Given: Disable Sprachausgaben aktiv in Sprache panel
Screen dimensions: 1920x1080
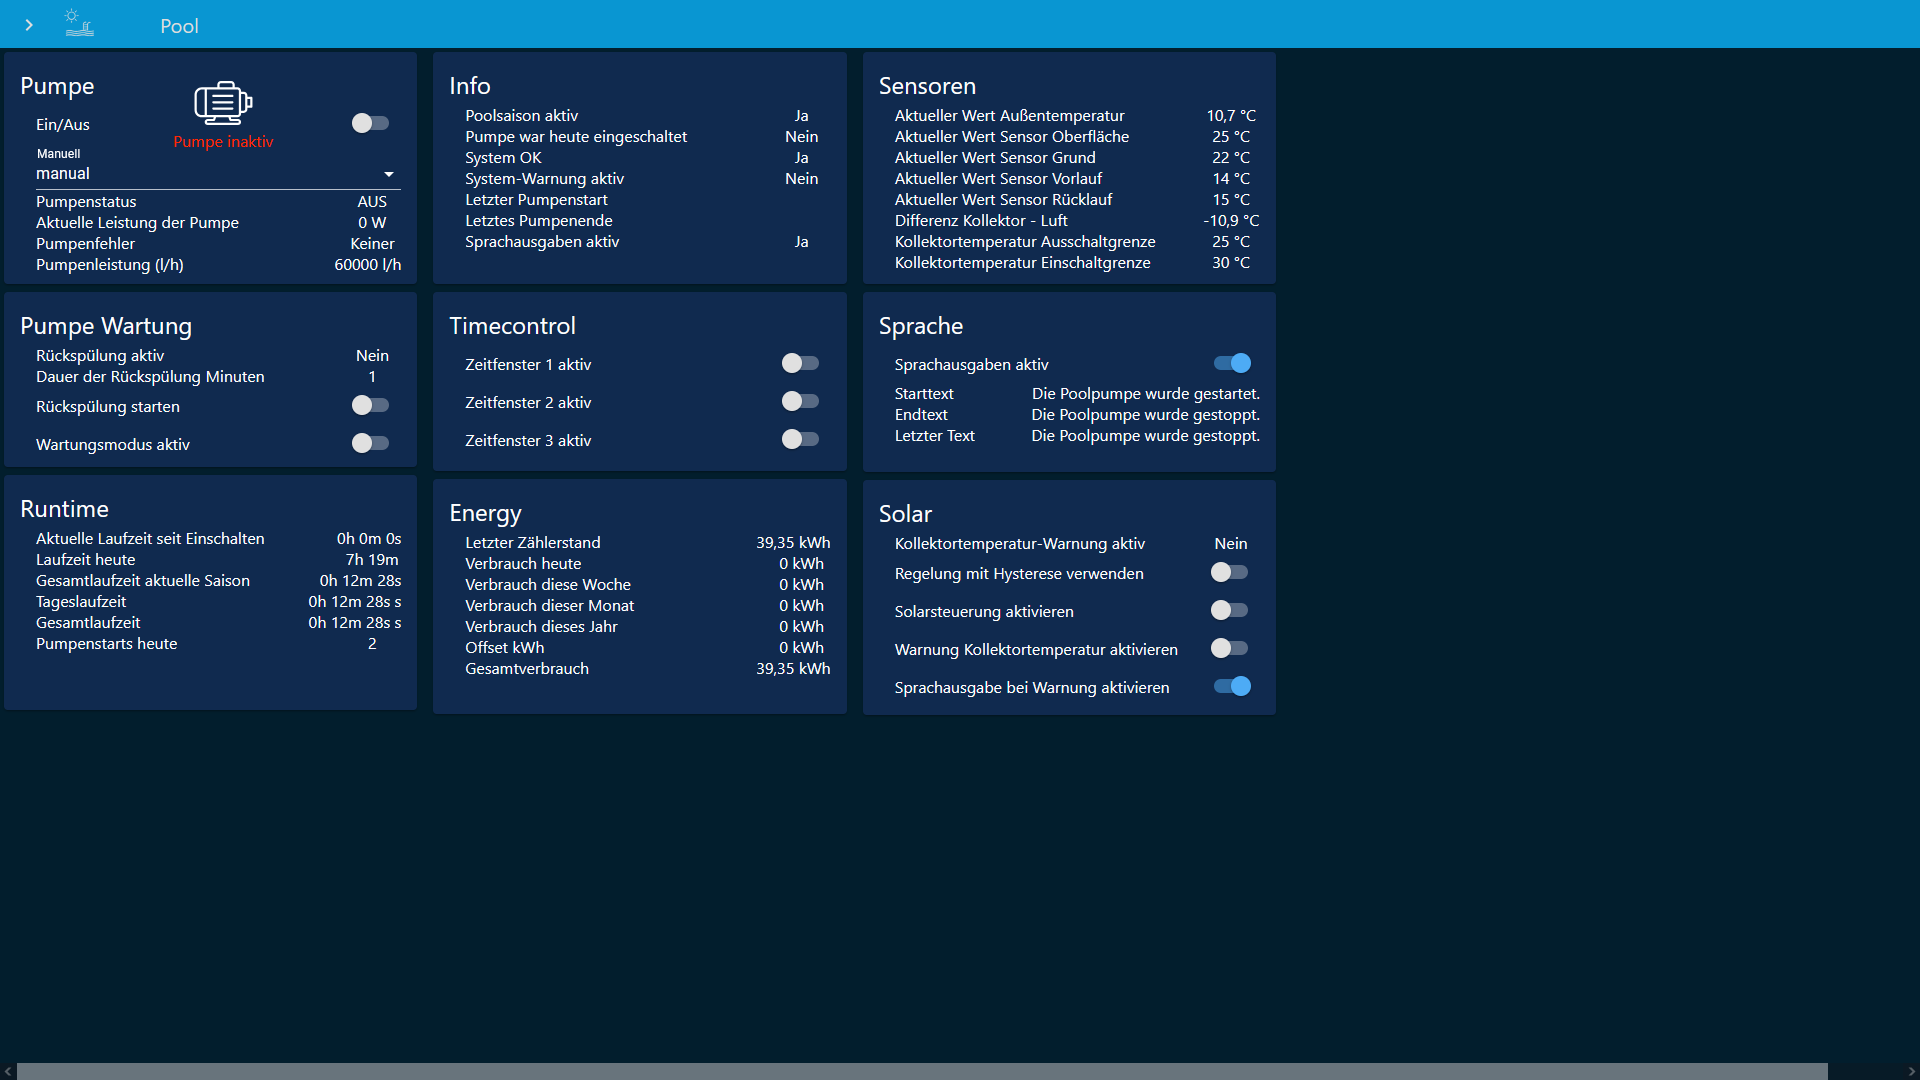Looking at the screenshot, I should pyautogui.click(x=1232, y=363).
